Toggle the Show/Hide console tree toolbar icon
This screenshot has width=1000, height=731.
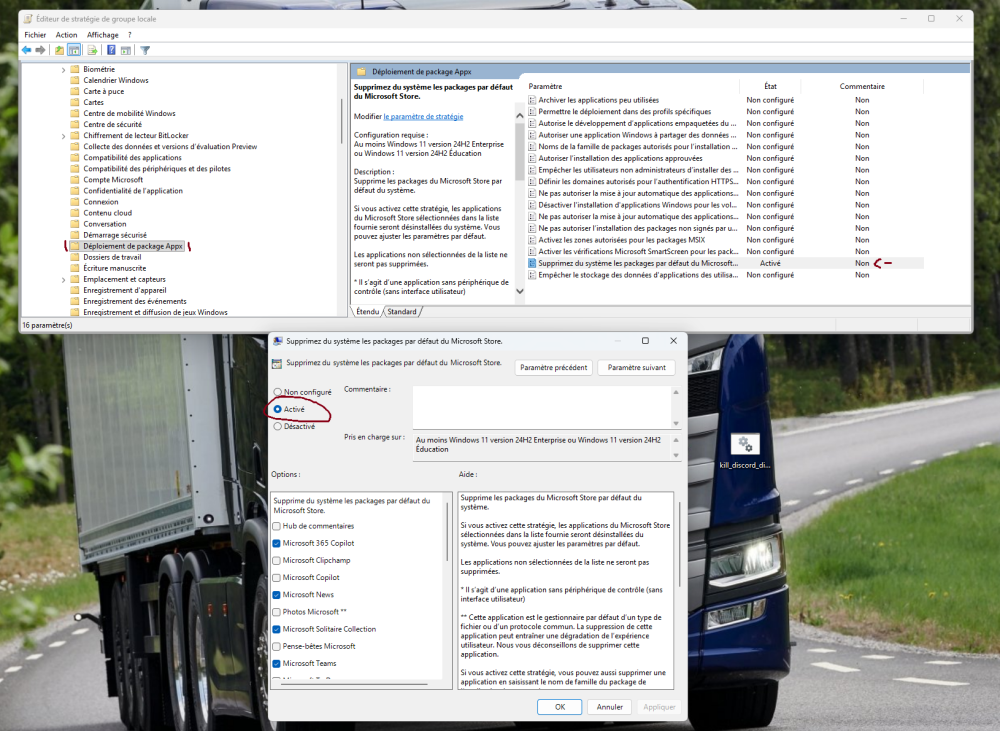[x=74, y=50]
